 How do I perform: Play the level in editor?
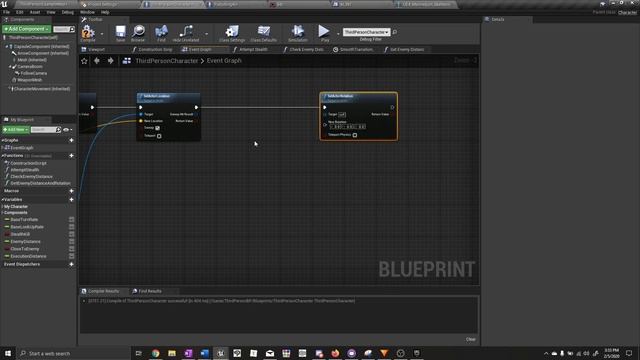coord(324,33)
